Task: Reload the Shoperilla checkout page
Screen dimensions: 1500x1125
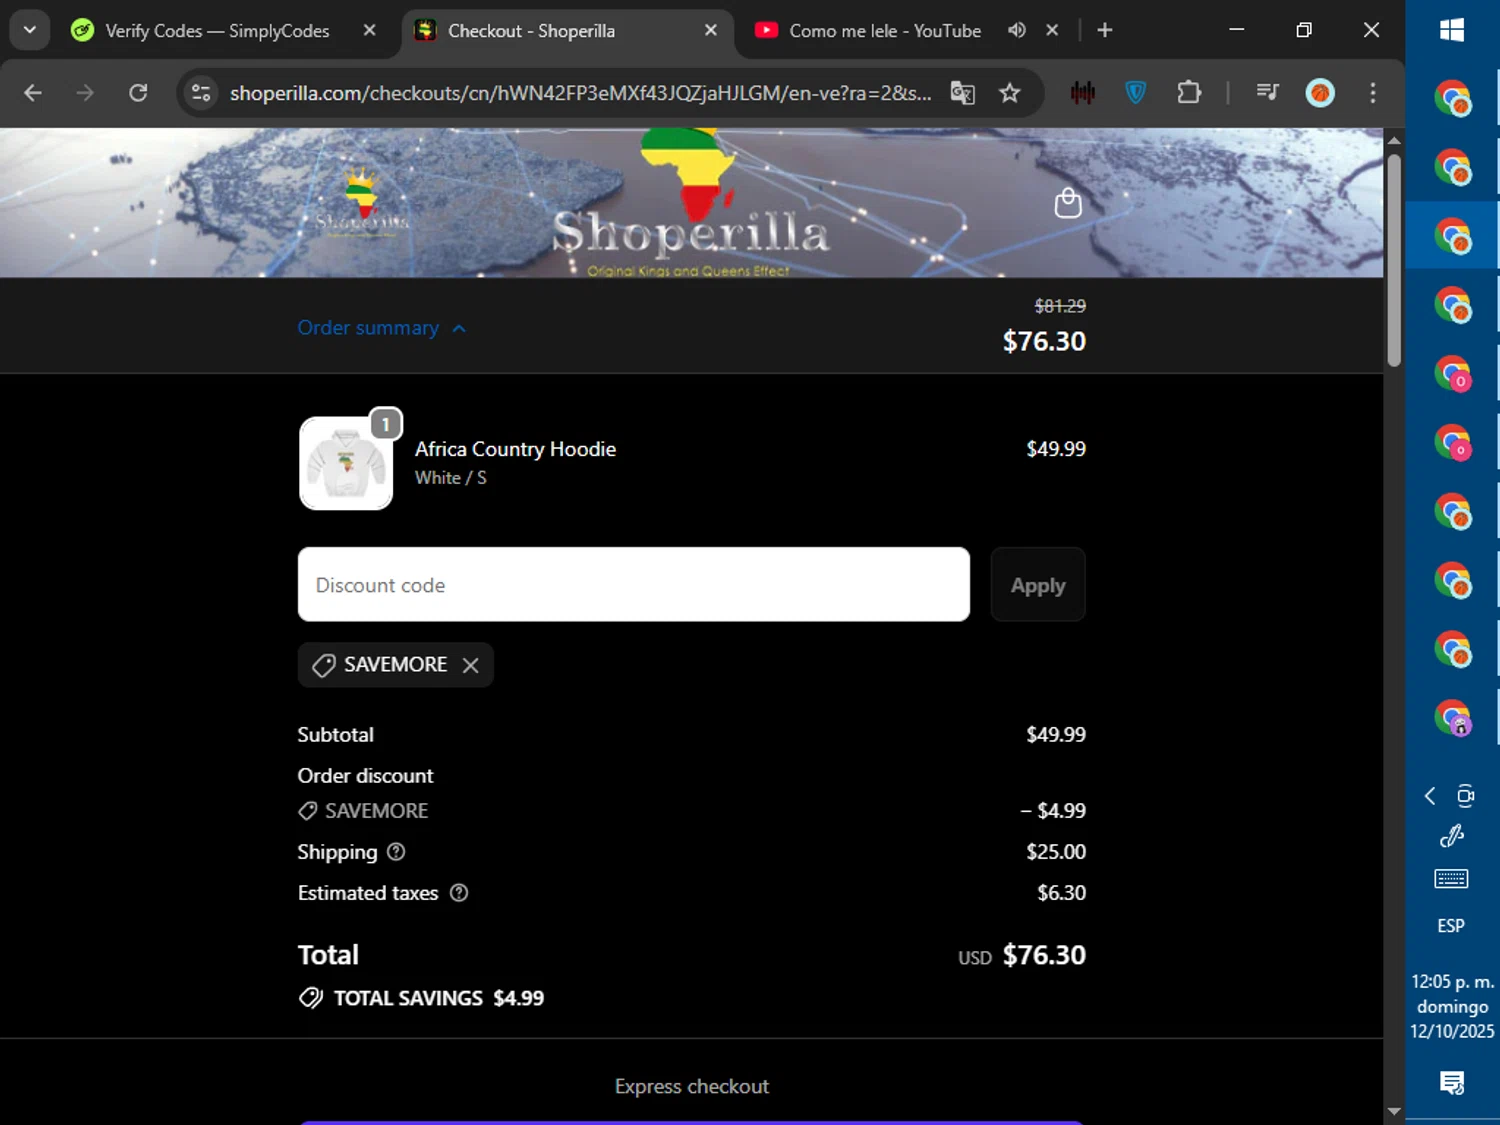Action: coord(138,93)
